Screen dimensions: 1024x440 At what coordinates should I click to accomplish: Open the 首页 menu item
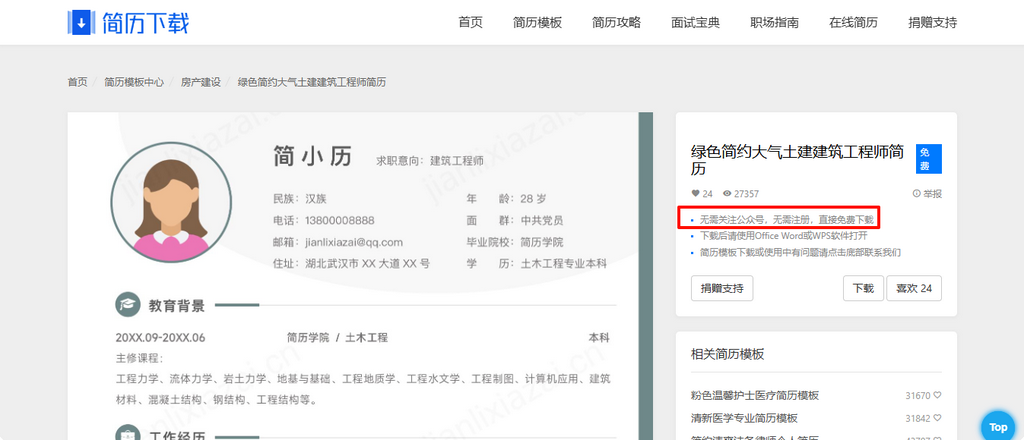click(470, 23)
